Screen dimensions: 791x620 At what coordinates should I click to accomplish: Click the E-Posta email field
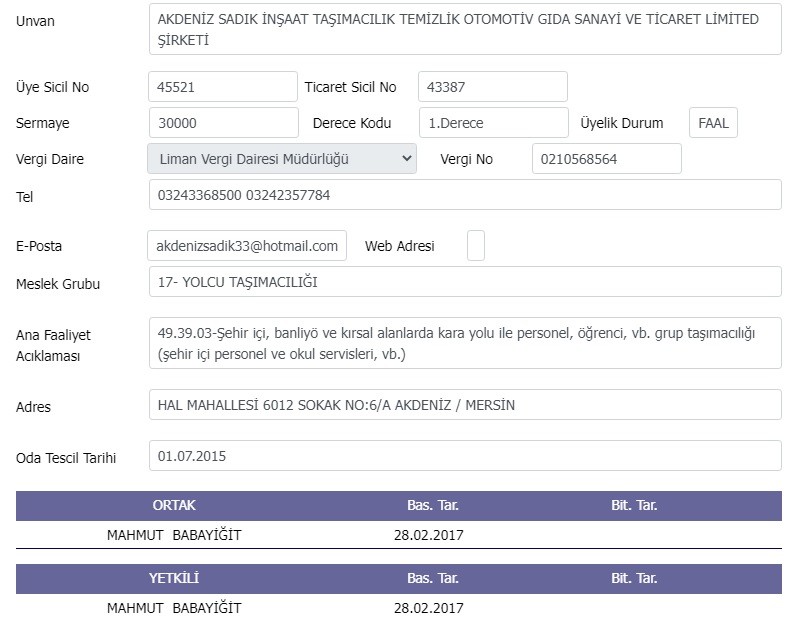tap(247, 245)
